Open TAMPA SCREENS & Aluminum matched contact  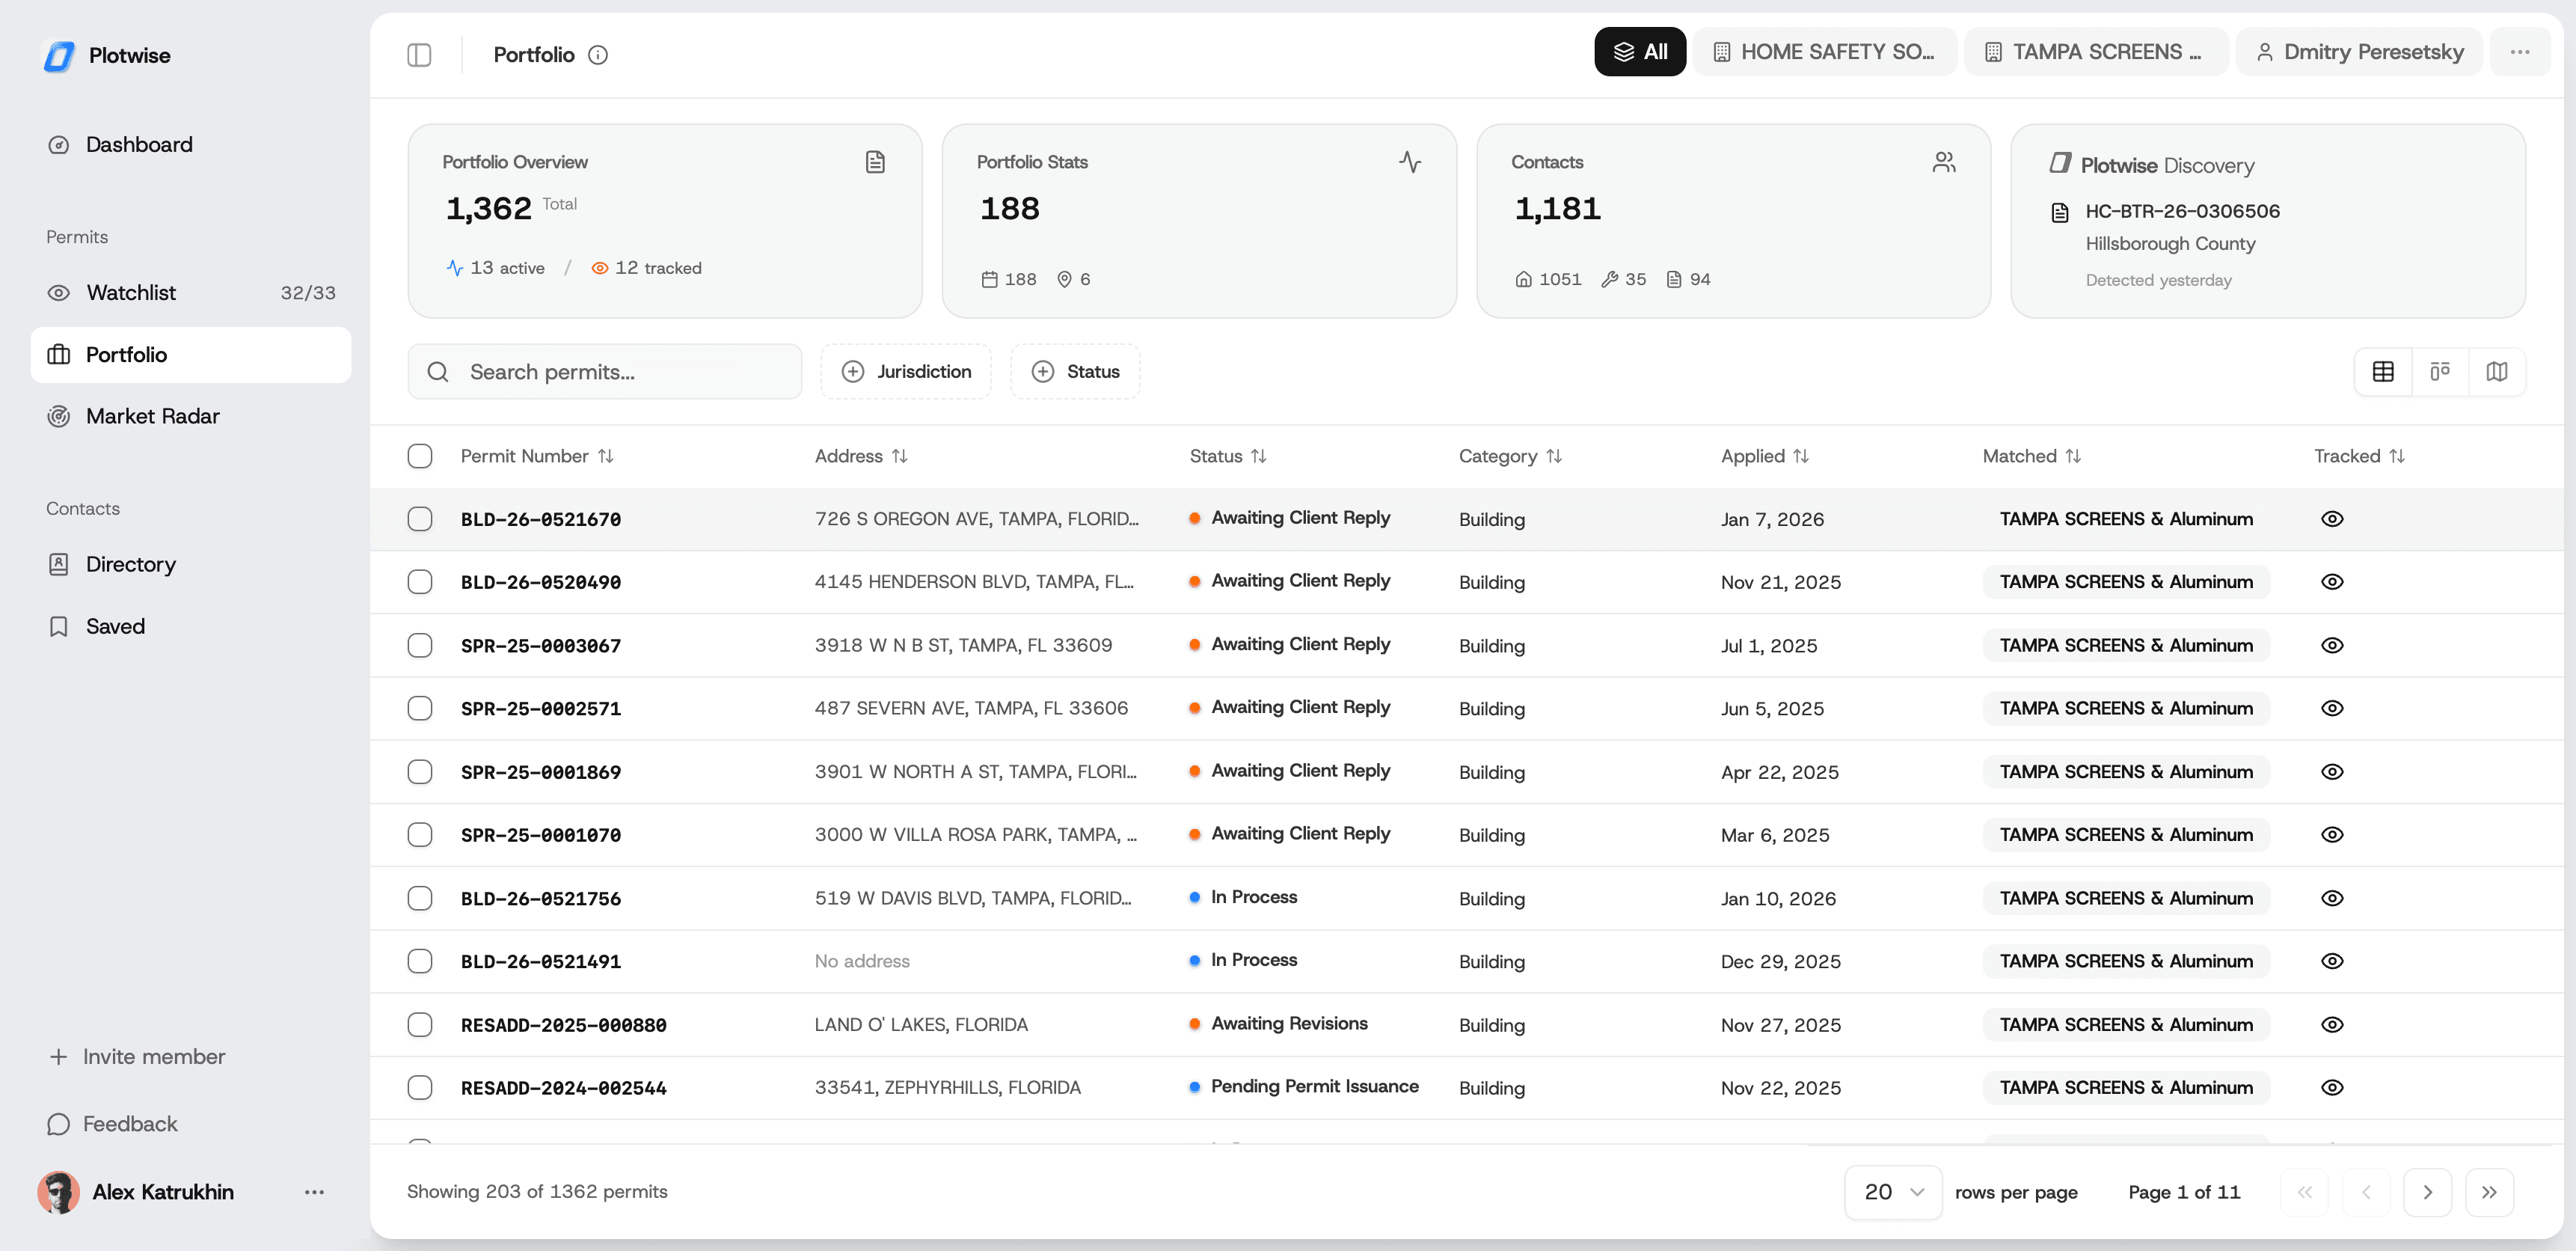tap(2126, 518)
